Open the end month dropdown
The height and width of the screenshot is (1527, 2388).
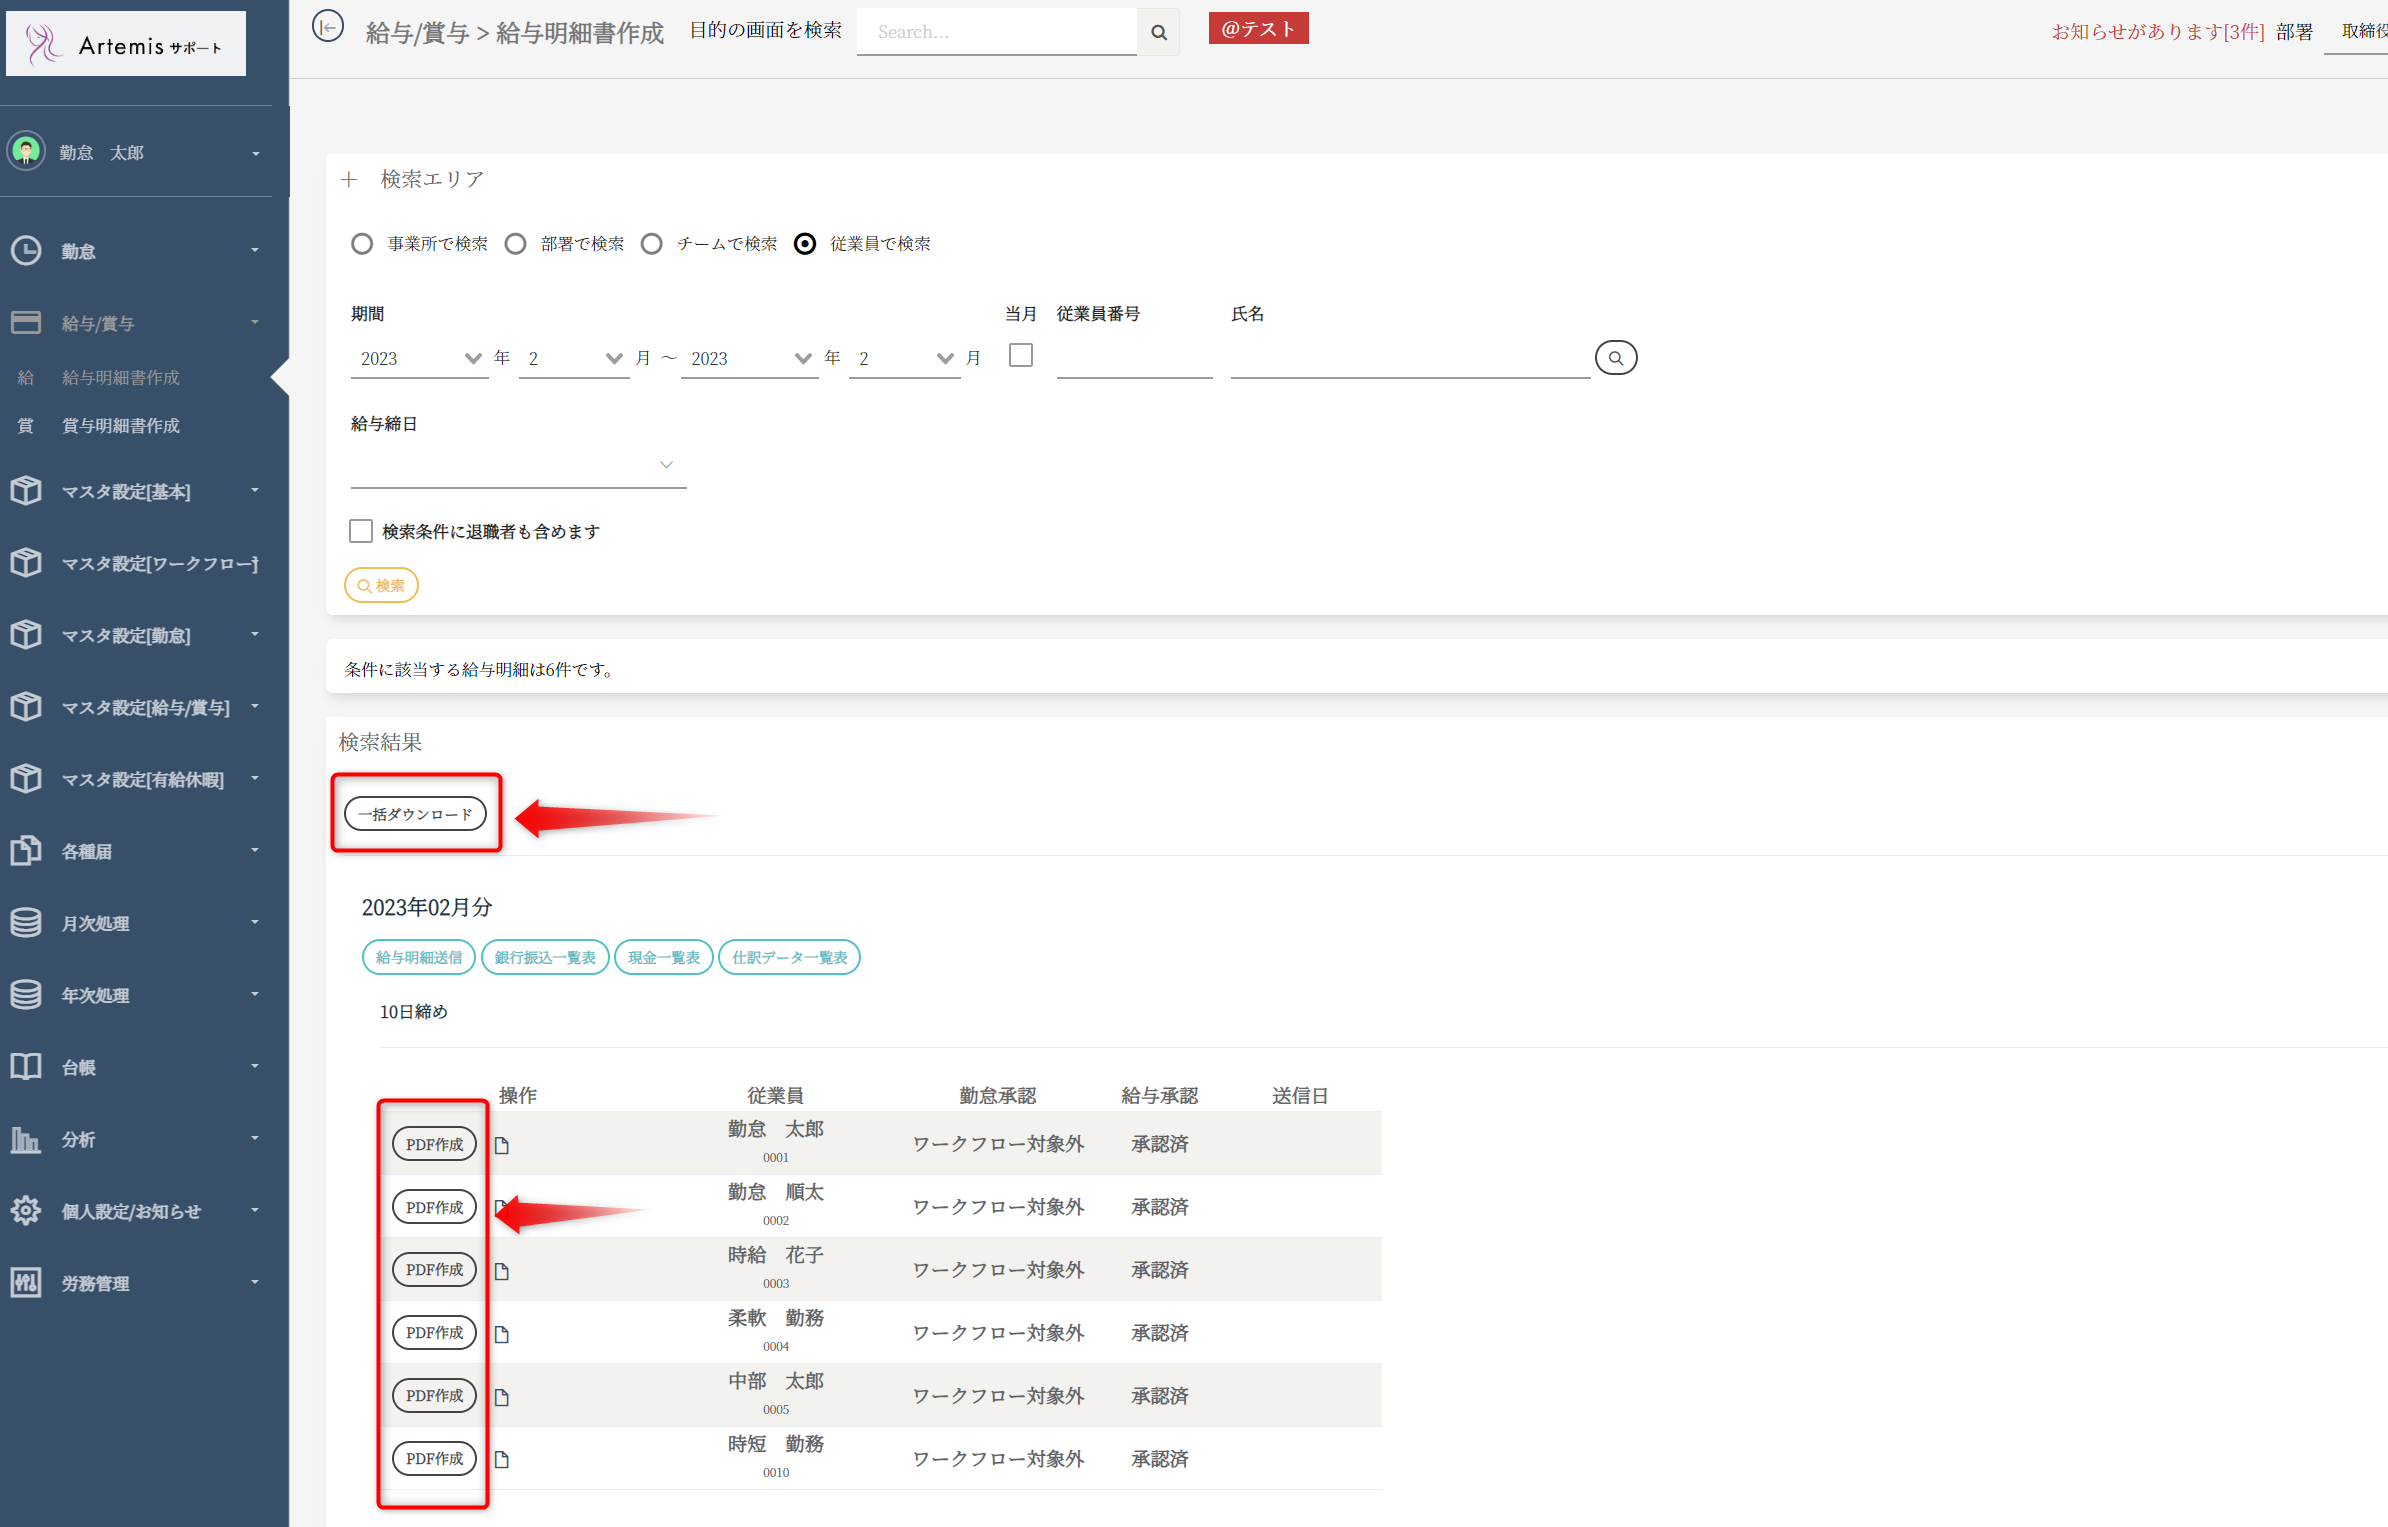904,358
